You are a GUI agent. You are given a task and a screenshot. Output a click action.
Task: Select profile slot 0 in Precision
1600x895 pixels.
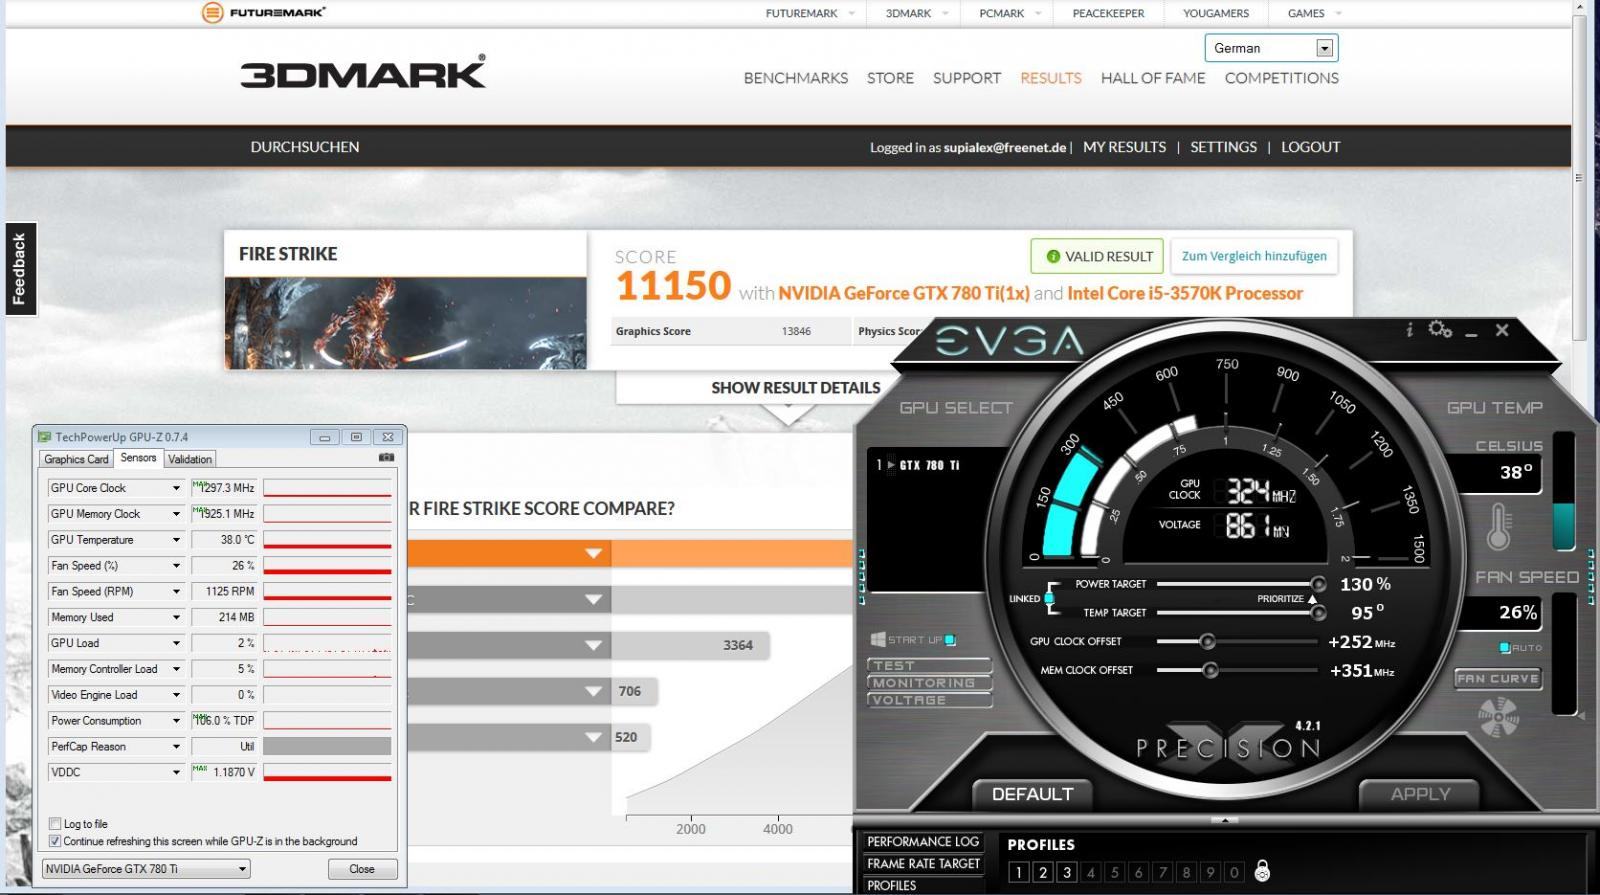tap(1234, 872)
